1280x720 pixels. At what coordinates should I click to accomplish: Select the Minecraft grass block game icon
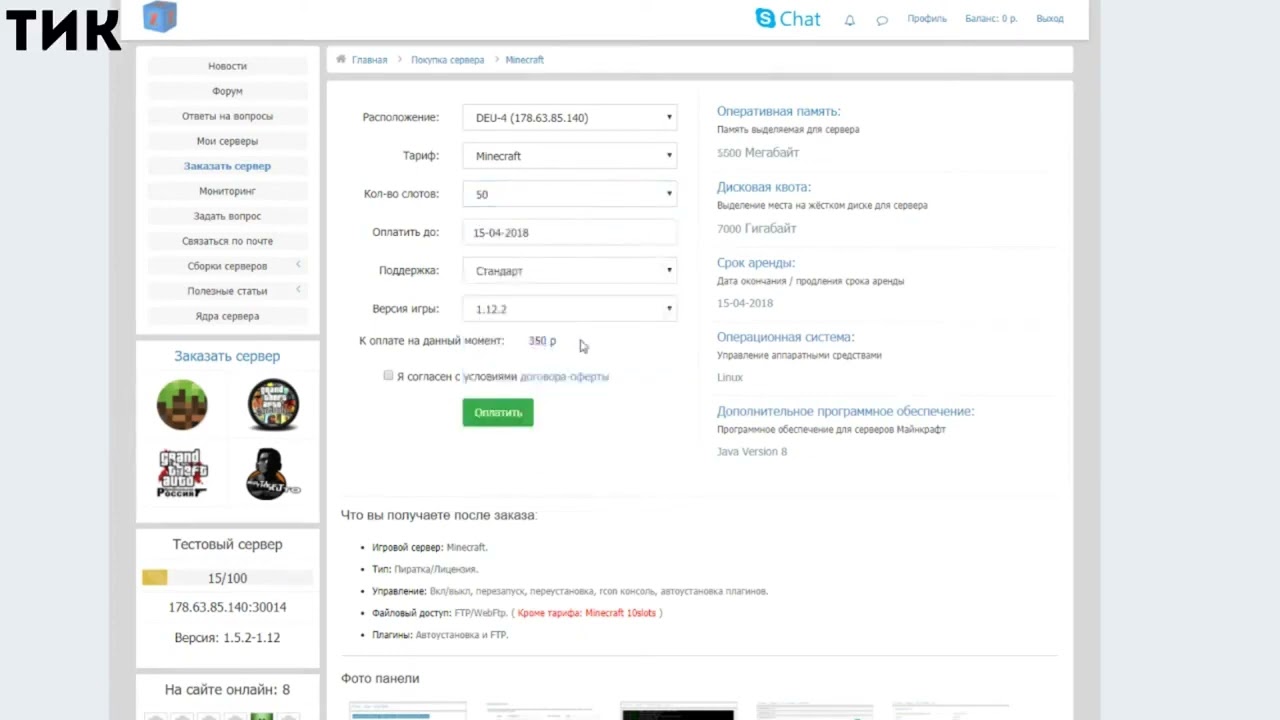click(182, 404)
